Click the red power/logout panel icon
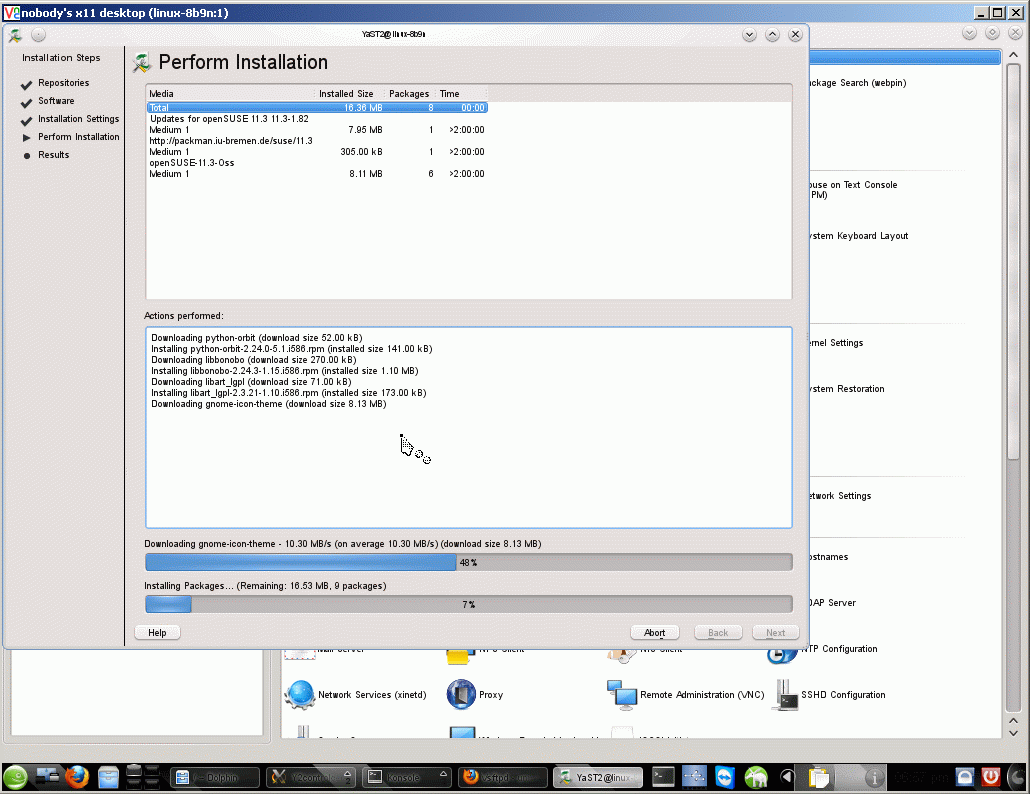The image size is (1030, 794). [x=991, y=778]
